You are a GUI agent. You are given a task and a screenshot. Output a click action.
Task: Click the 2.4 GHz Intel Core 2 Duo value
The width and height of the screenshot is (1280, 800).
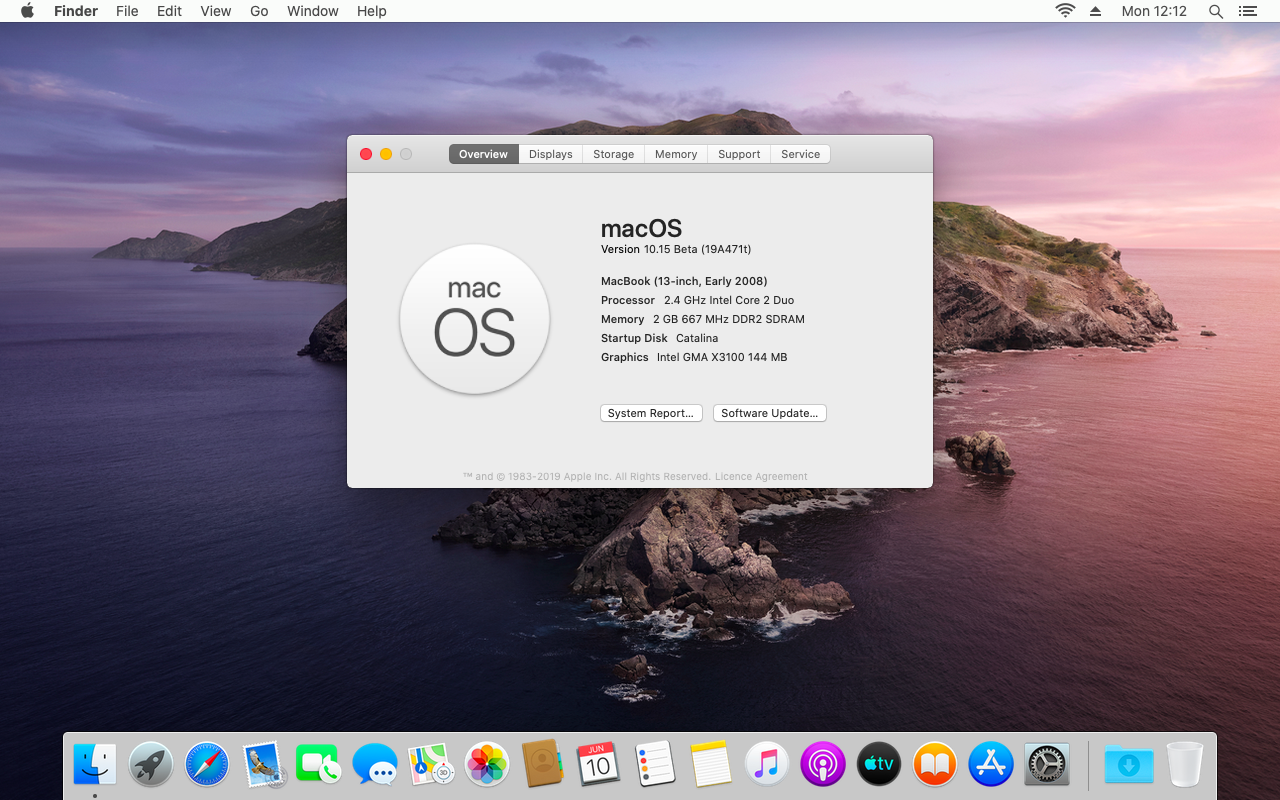[729, 300]
